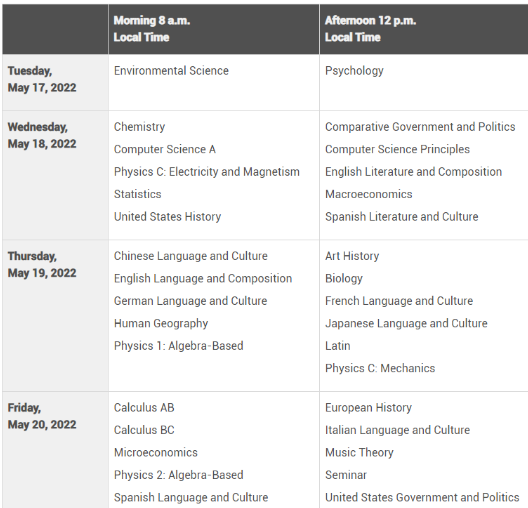The height and width of the screenshot is (508, 528).
Task: Click the Computer Science Principles entry
Action: click(397, 149)
